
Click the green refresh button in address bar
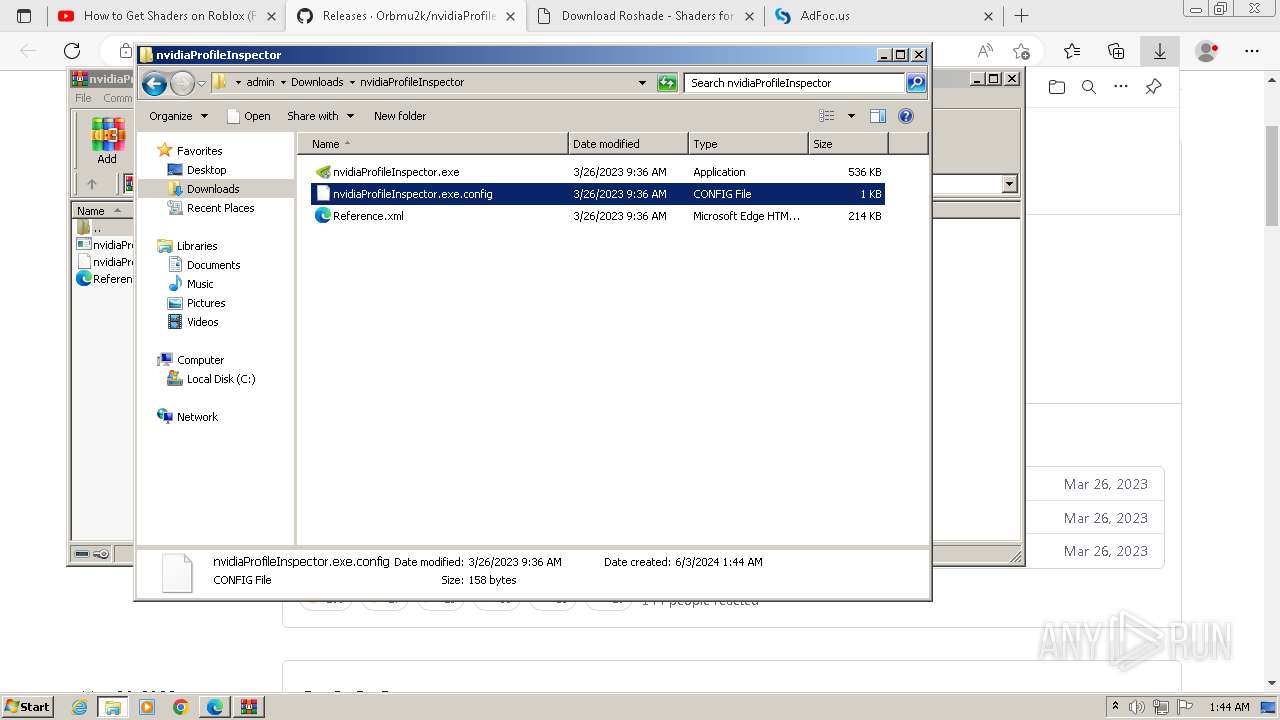(x=667, y=83)
